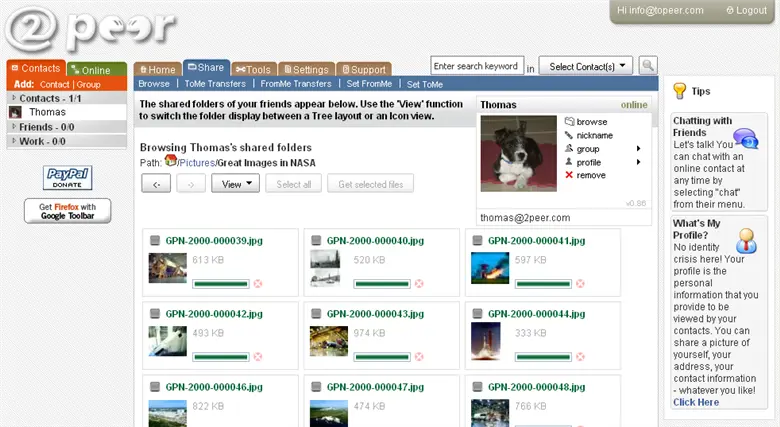Click the home folder icon in Path

point(171,160)
